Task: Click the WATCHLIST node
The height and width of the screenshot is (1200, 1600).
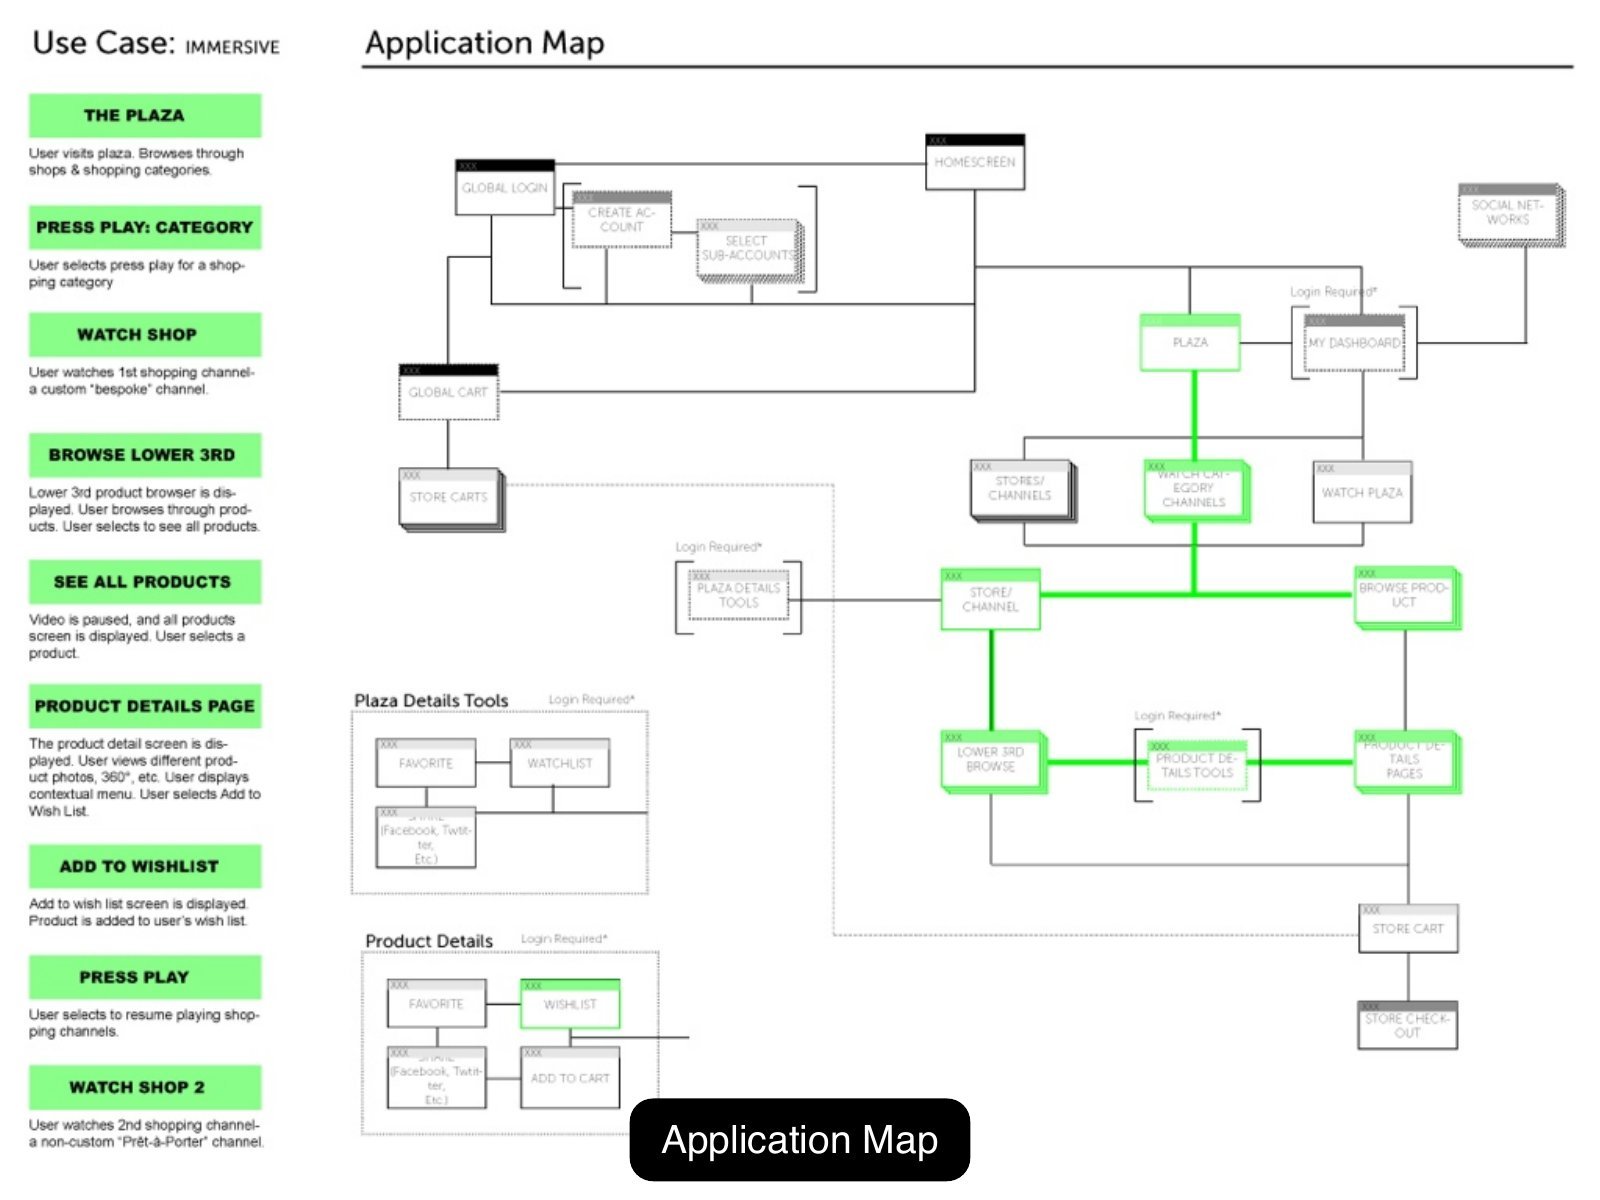Action: point(560,763)
